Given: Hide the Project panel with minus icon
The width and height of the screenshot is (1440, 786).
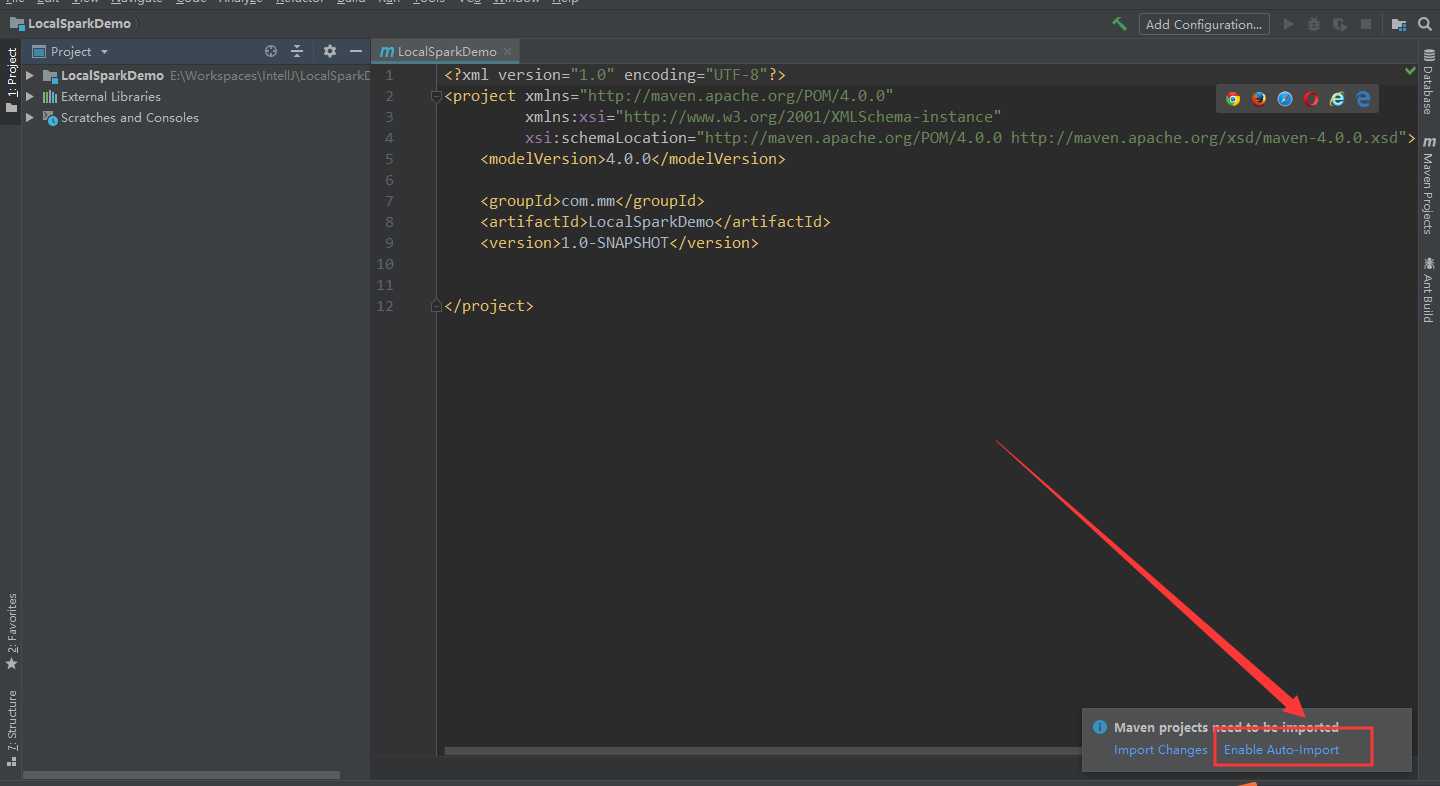Looking at the screenshot, I should pos(356,51).
